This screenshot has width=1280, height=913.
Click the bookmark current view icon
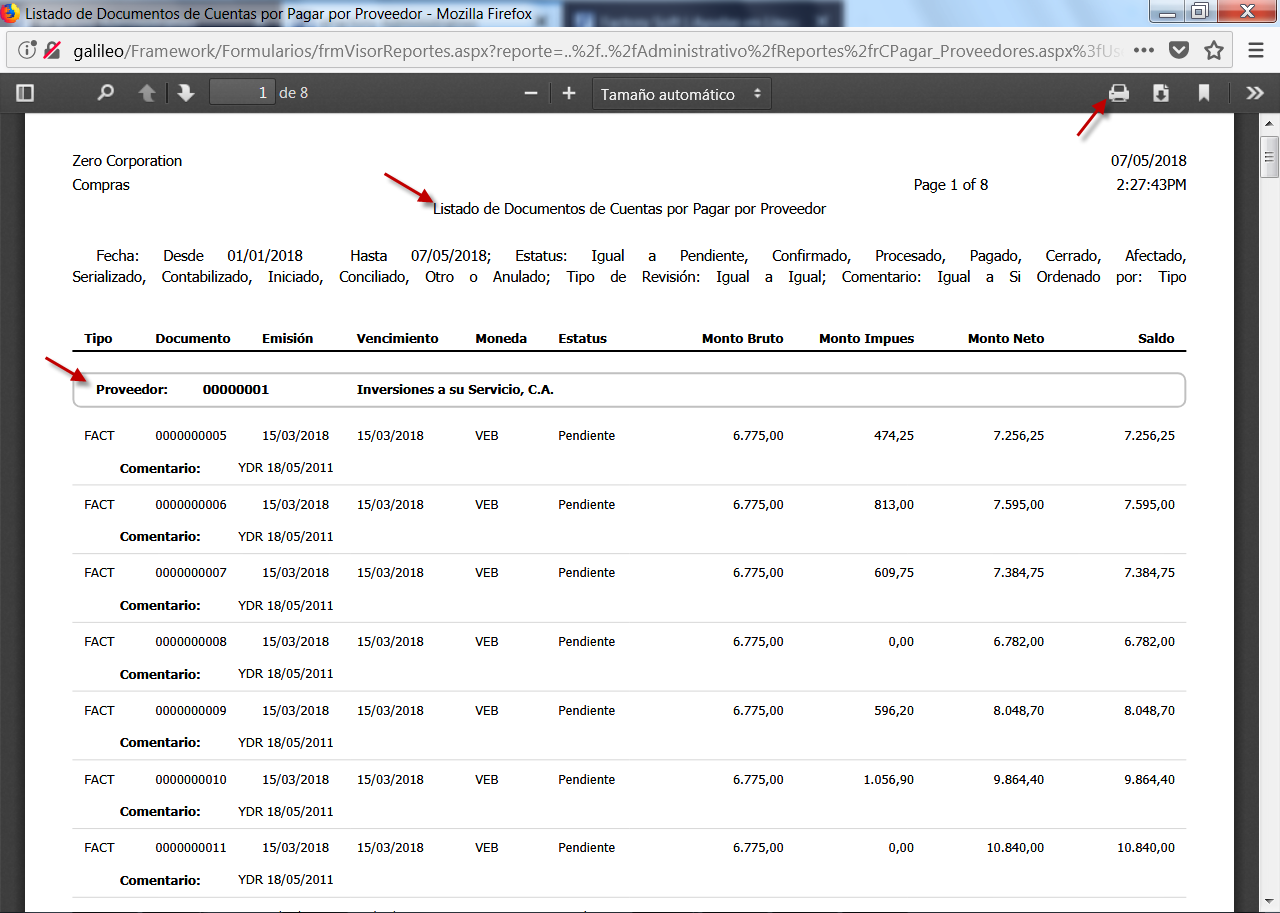1204,93
